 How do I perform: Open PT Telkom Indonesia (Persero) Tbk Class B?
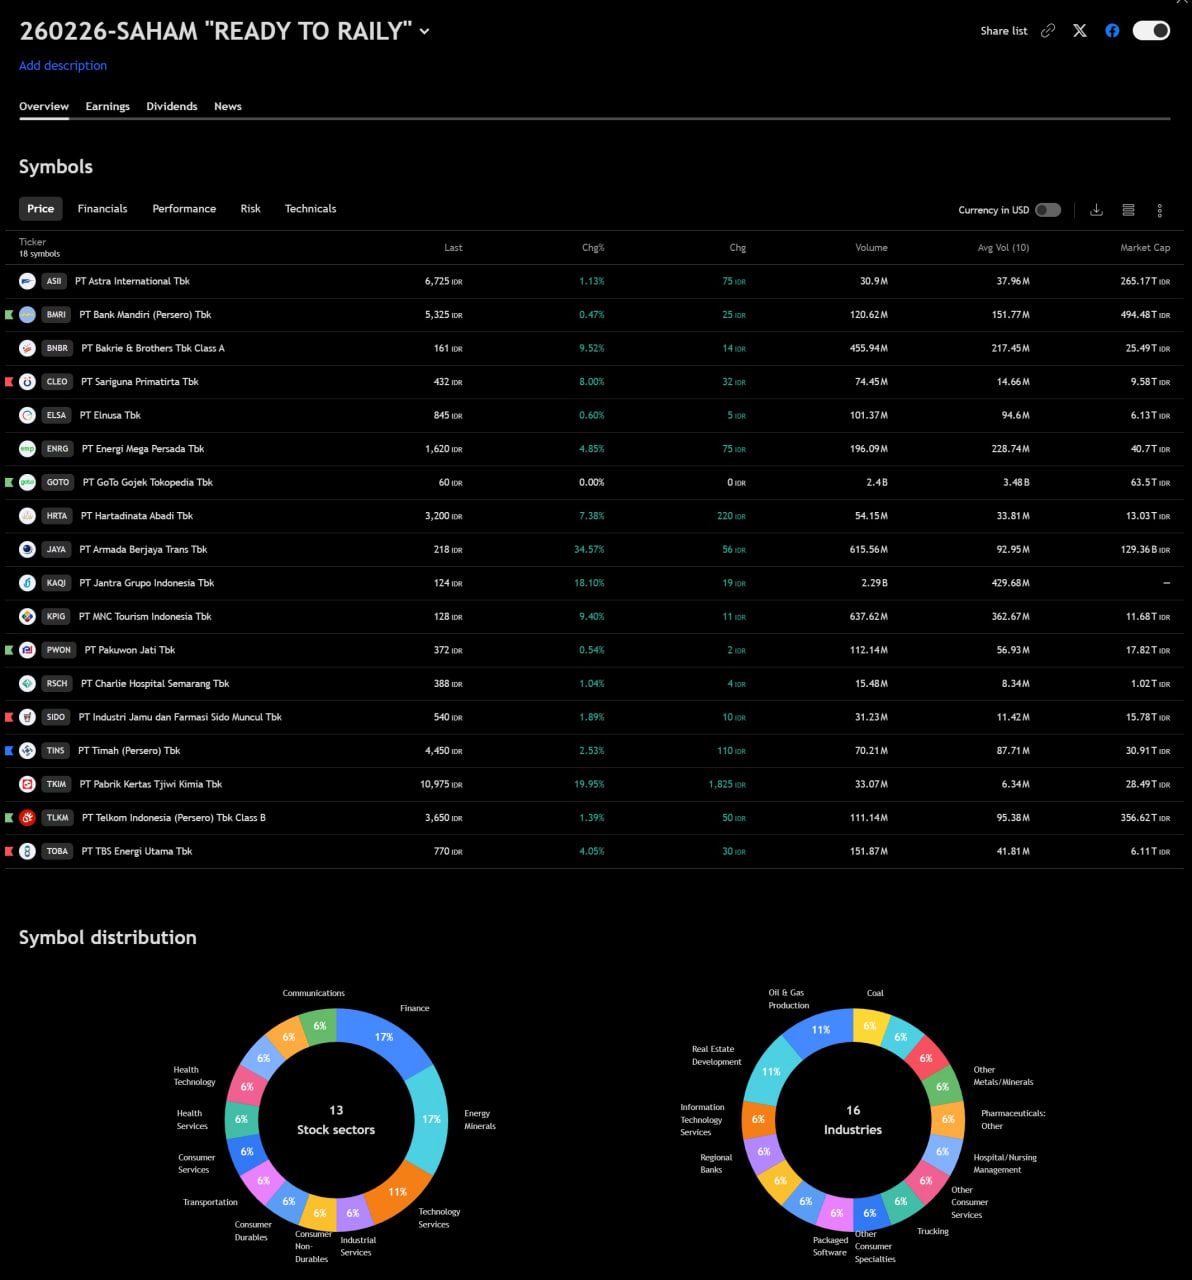[x=174, y=818]
